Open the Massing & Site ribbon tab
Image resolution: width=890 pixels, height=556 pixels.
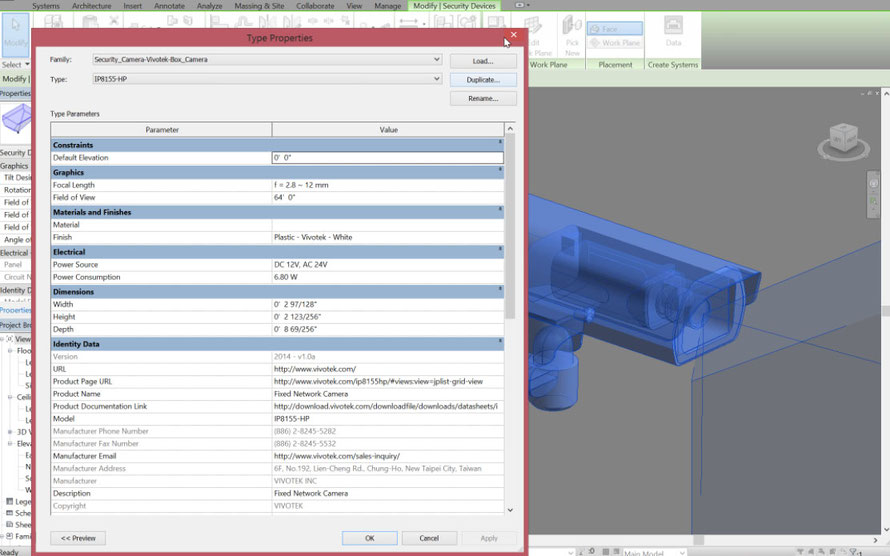259,6
